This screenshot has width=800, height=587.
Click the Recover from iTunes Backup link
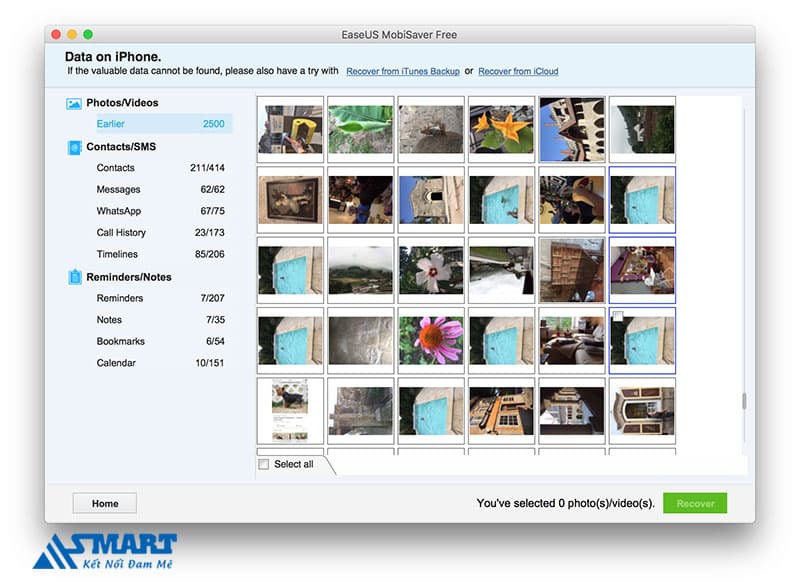402,72
